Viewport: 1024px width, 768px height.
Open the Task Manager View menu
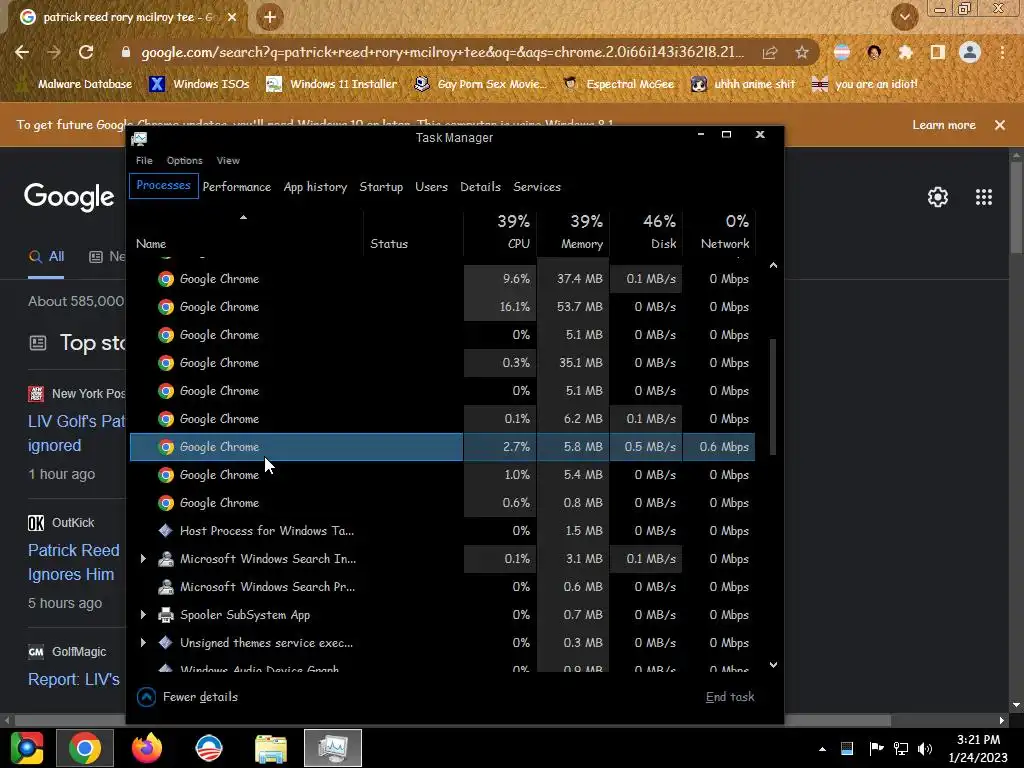228,161
